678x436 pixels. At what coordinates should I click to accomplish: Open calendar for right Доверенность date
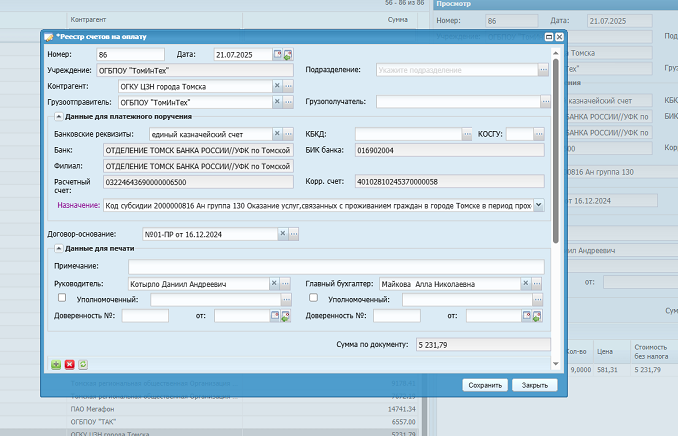[527, 316]
